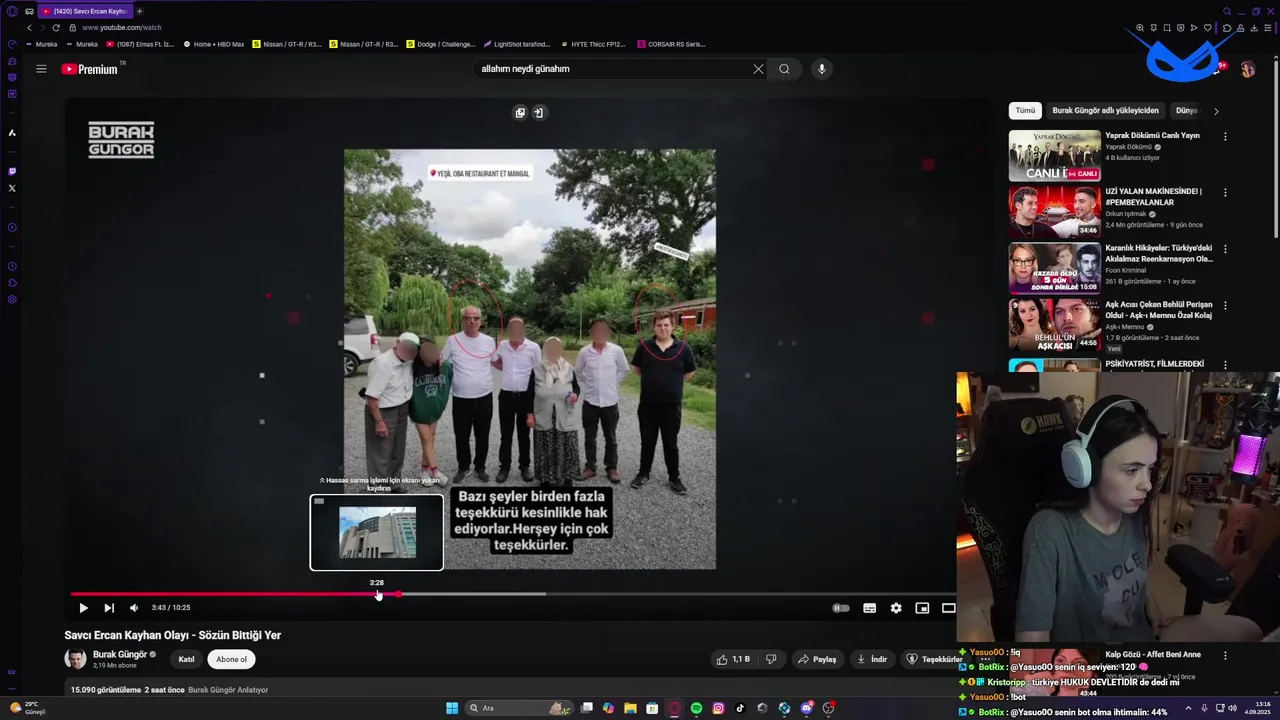The image size is (1280, 720).
Task: Skip to next video
Action: pyautogui.click(x=109, y=608)
